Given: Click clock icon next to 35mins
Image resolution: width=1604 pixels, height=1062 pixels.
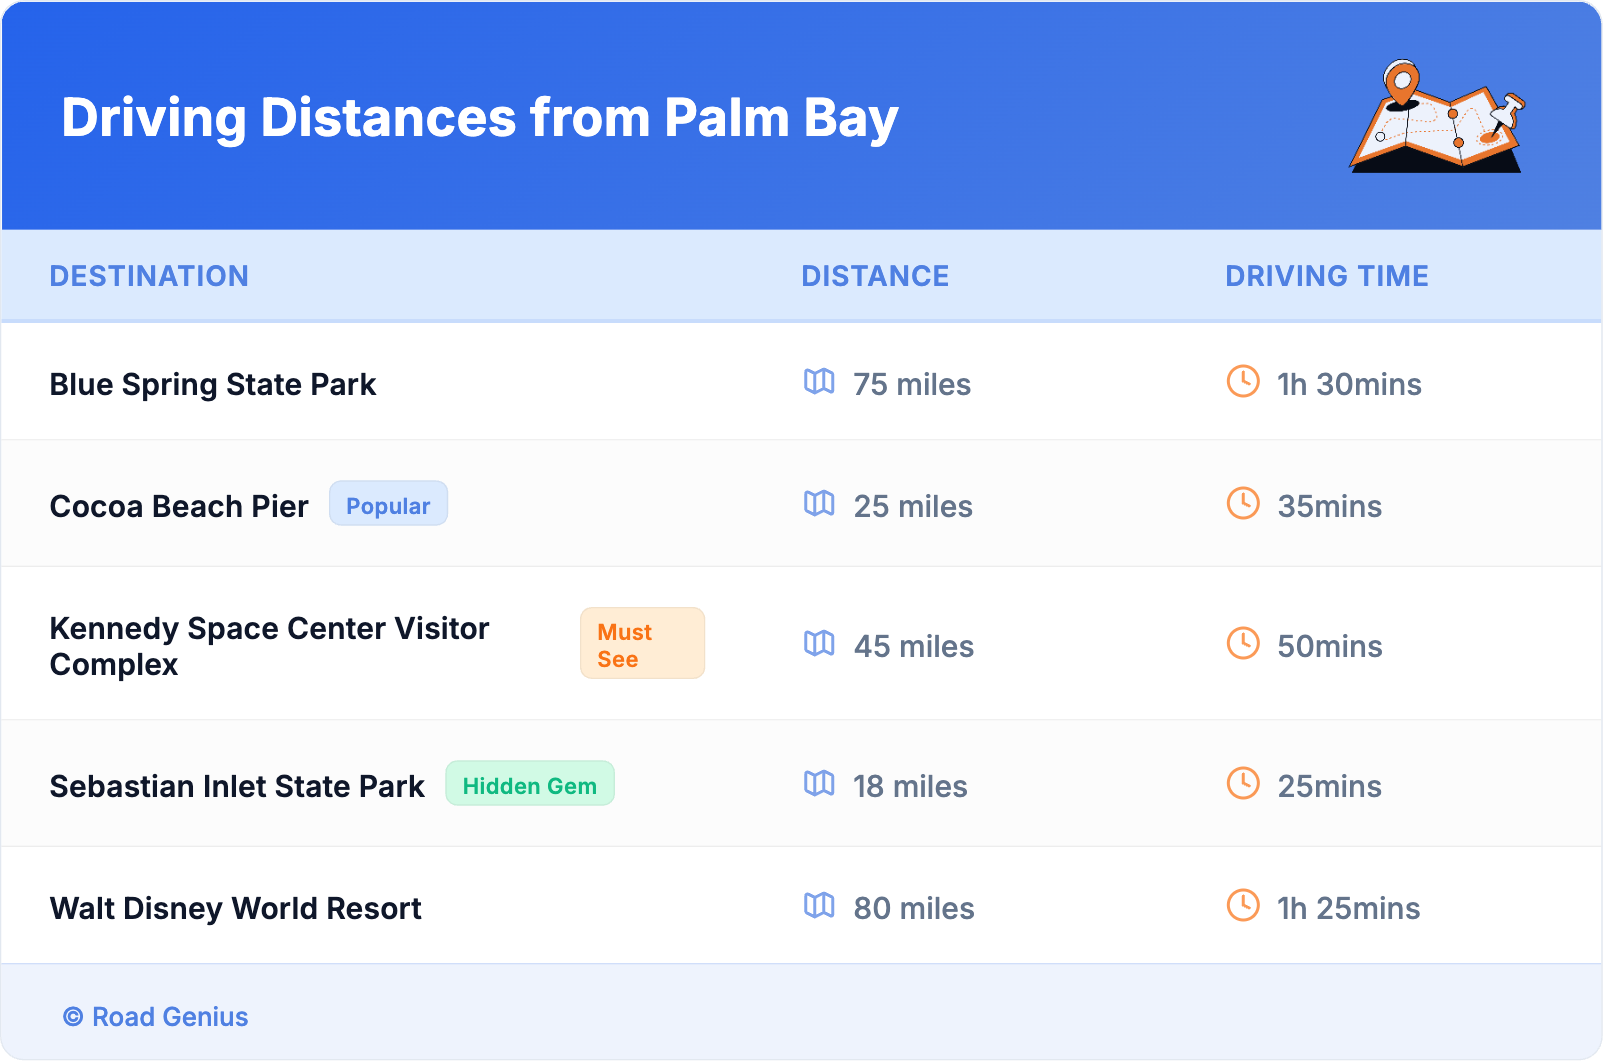Looking at the screenshot, I should pyautogui.click(x=1243, y=504).
